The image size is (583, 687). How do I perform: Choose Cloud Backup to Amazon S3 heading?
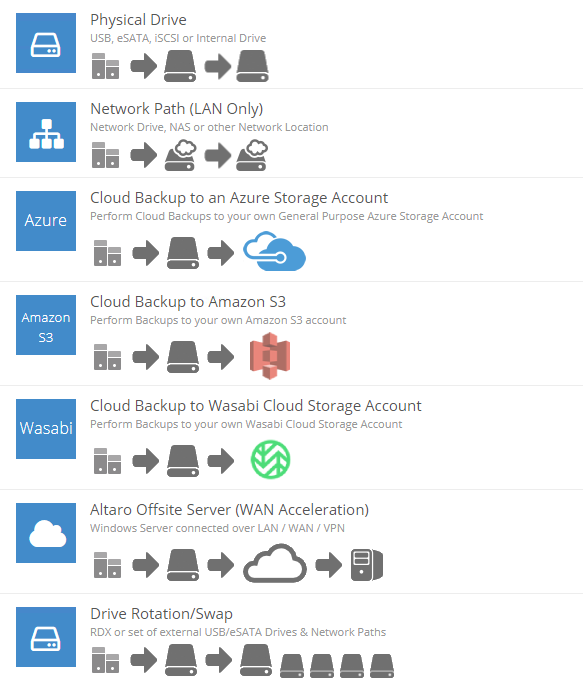(x=188, y=302)
